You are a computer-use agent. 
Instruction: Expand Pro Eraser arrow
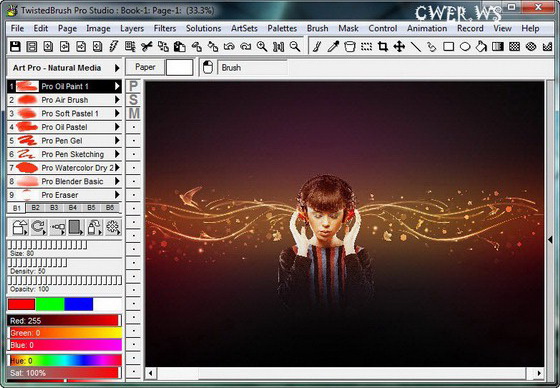pos(117,195)
